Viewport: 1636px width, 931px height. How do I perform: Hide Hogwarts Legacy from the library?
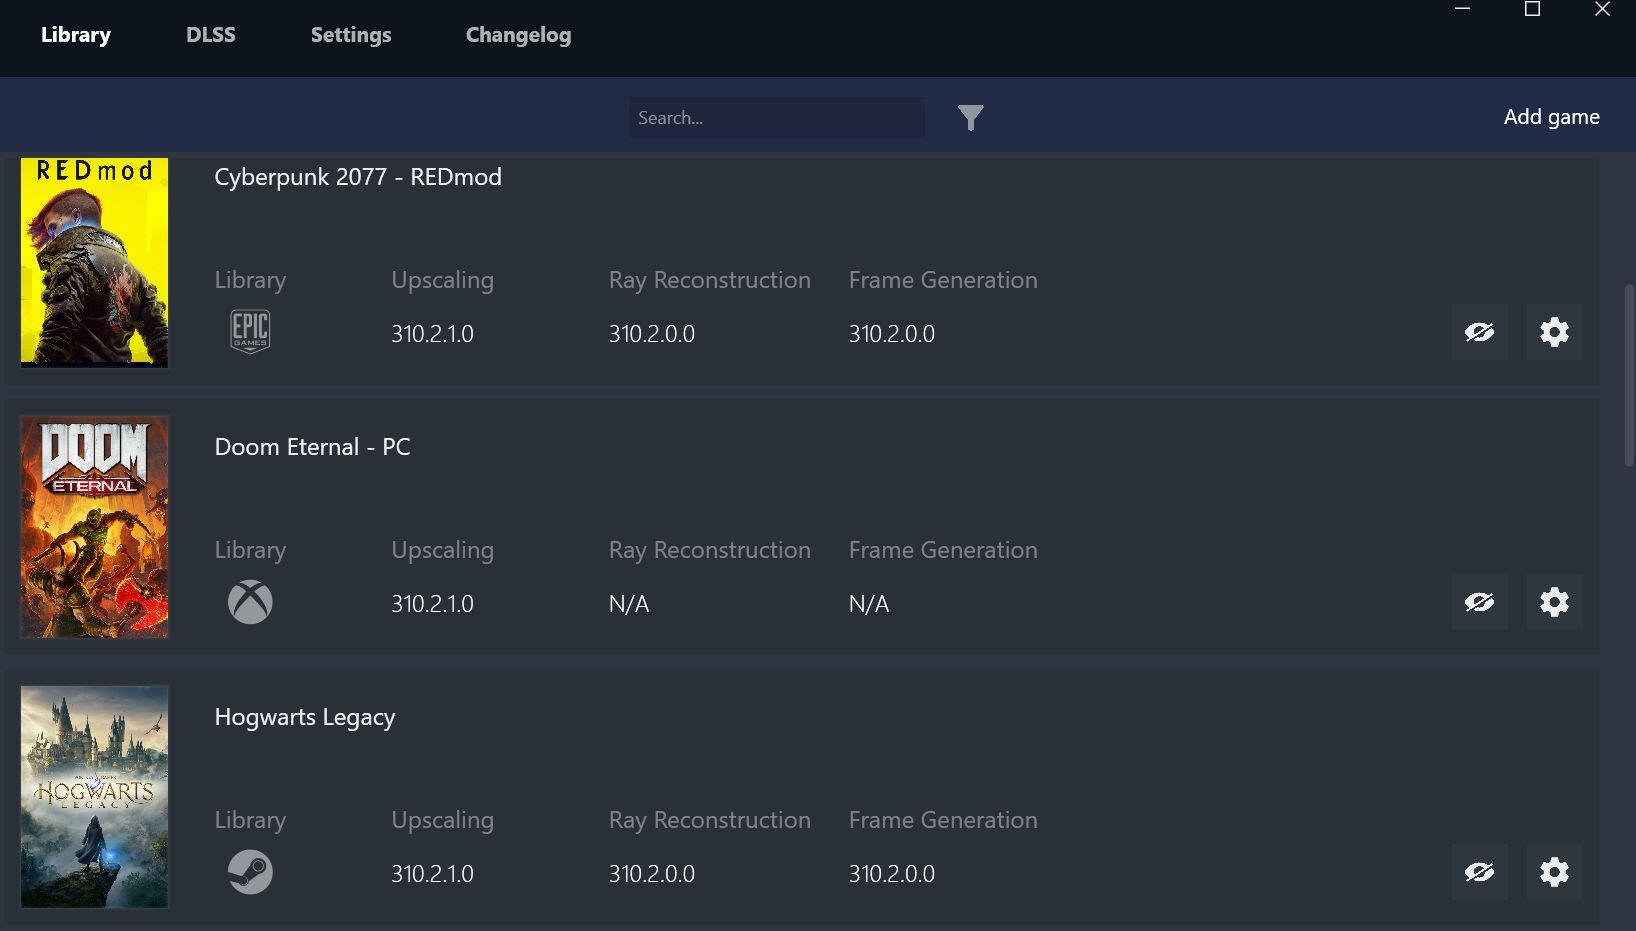pyautogui.click(x=1479, y=872)
